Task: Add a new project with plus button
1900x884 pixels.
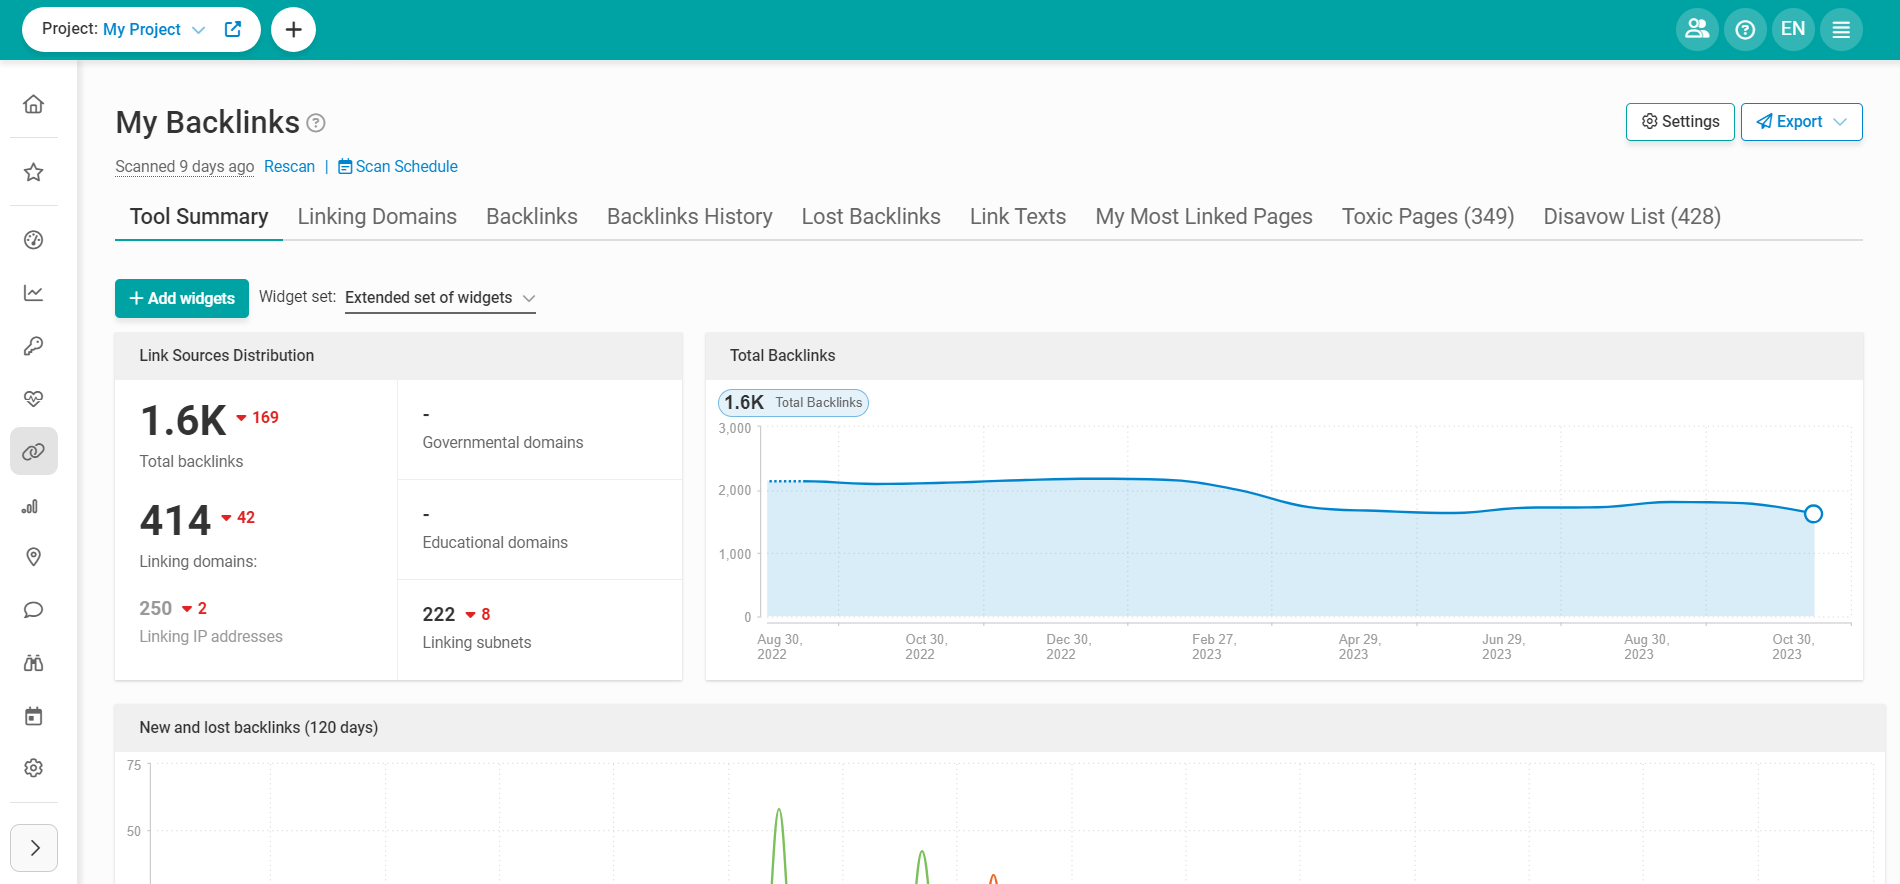Action: coord(293,29)
